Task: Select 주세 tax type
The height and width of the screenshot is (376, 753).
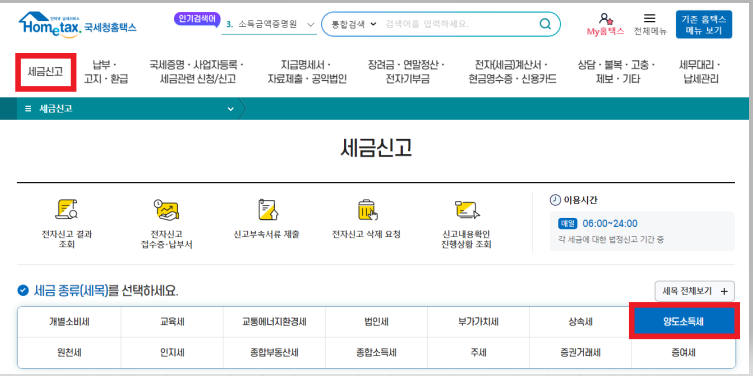Action: pyautogui.click(x=478, y=353)
